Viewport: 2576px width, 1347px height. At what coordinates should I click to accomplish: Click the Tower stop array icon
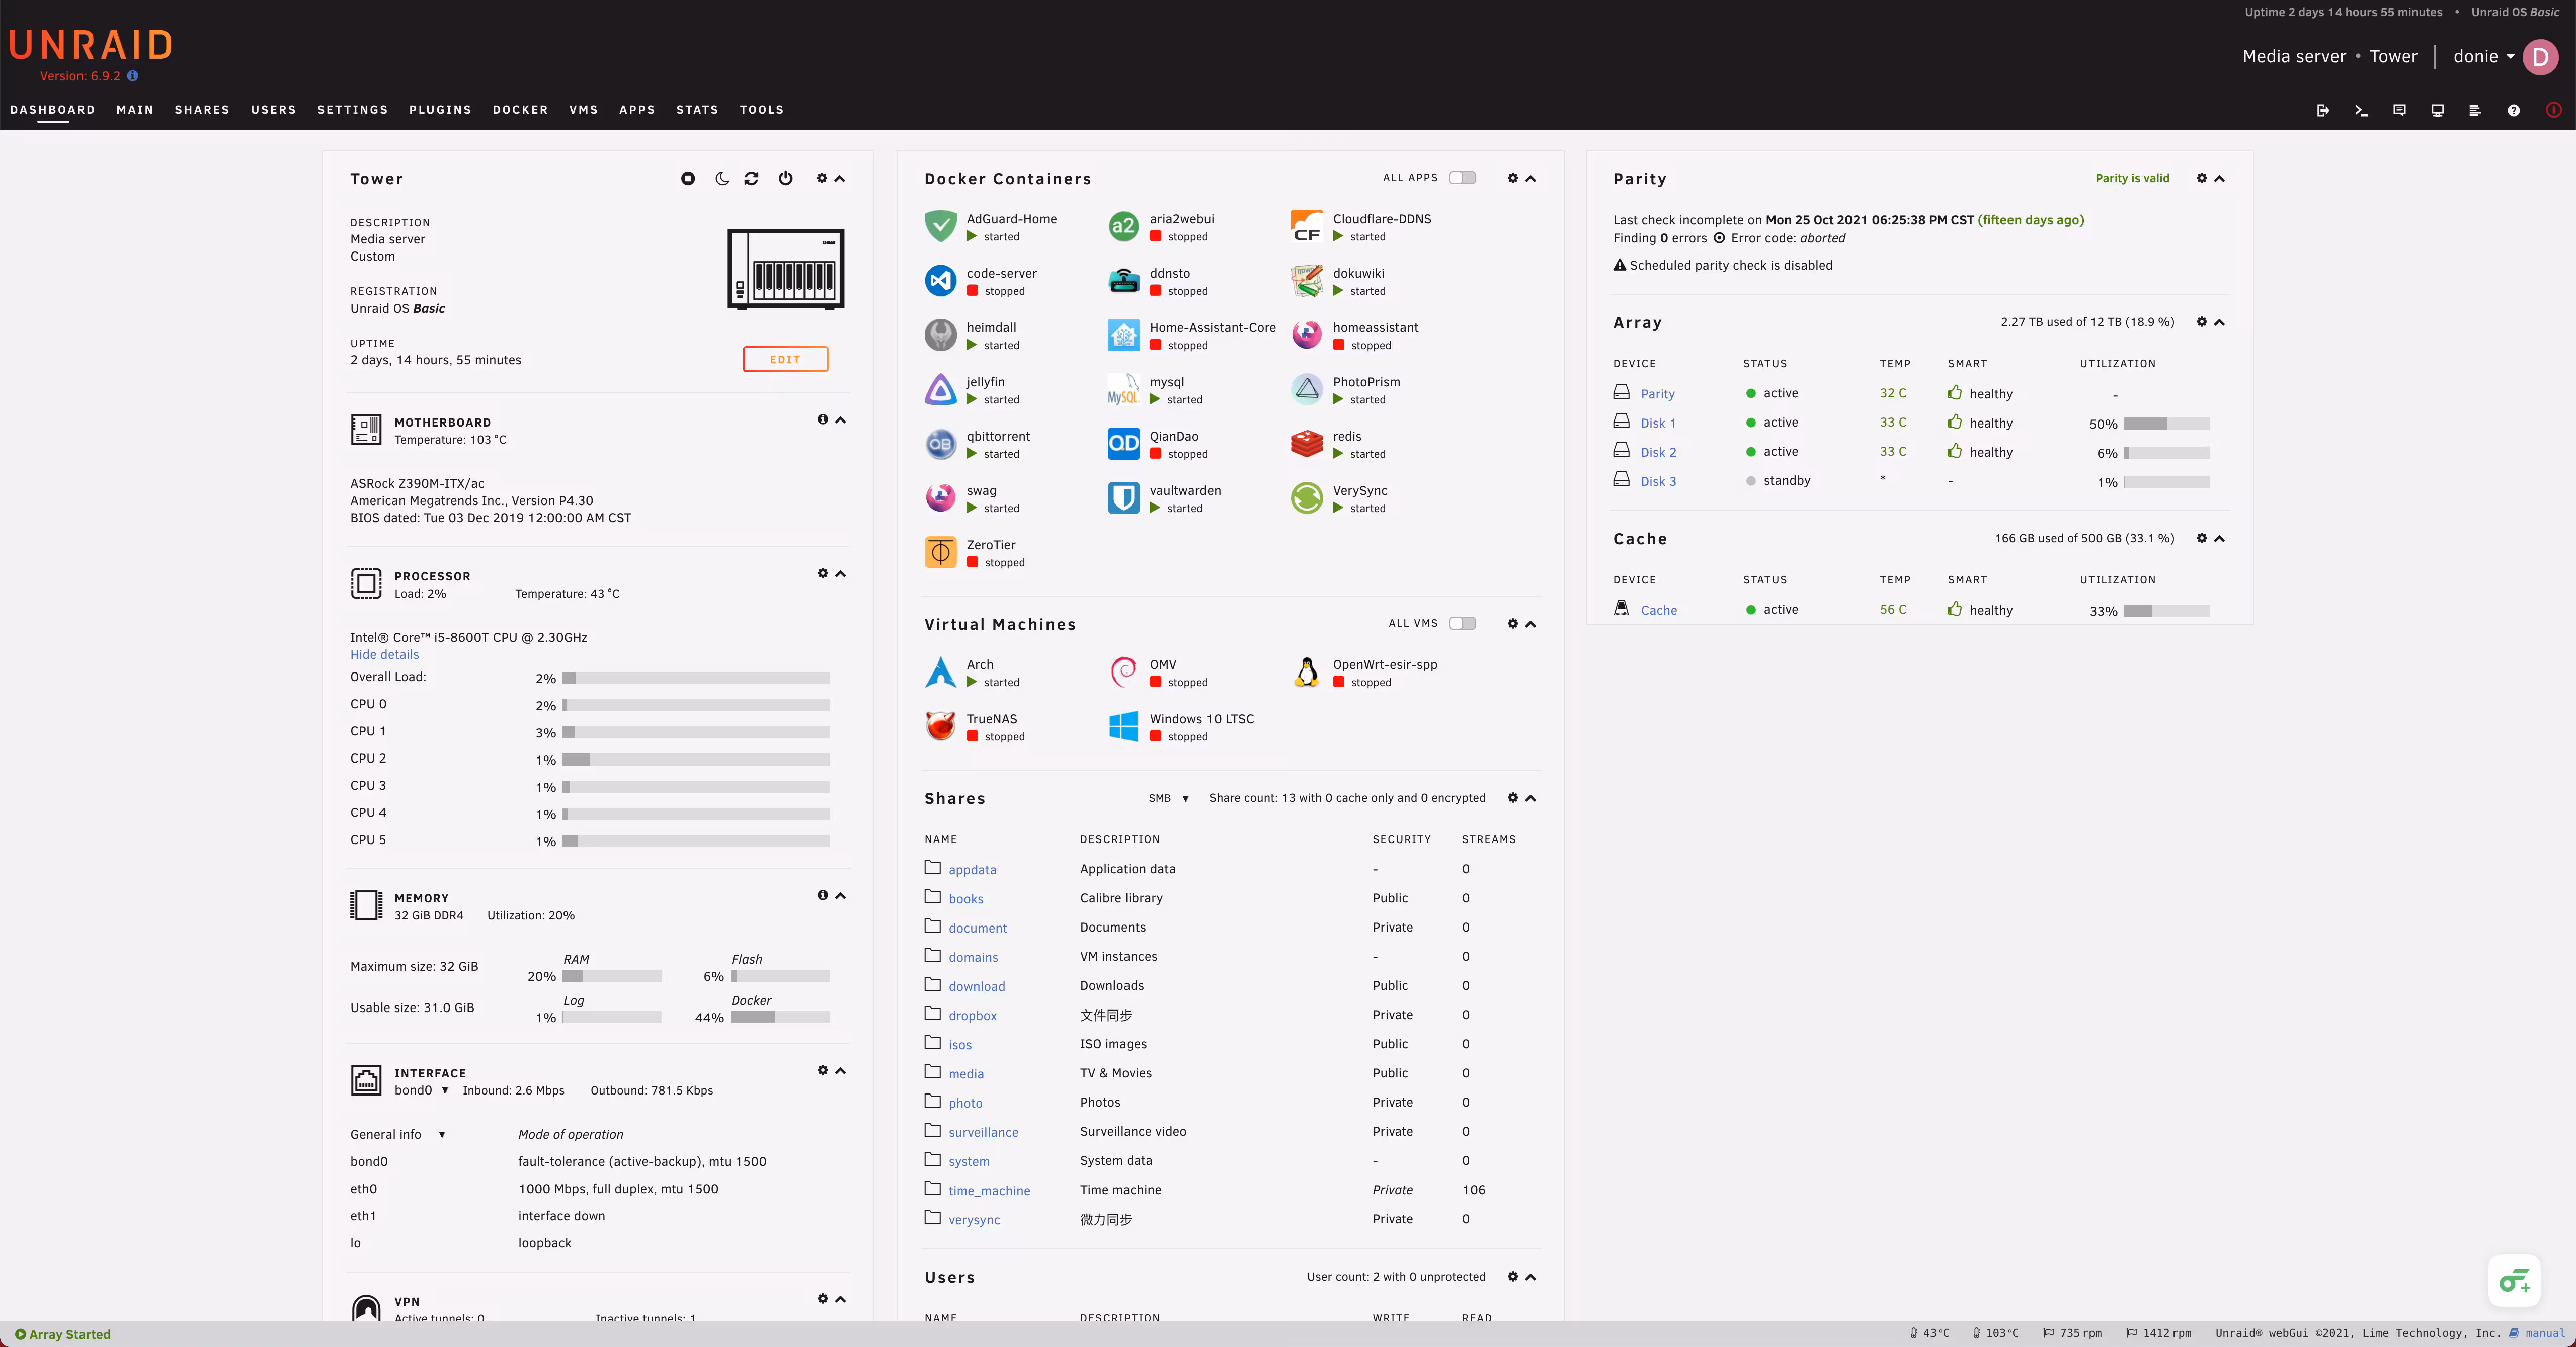pyautogui.click(x=688, y=178)
